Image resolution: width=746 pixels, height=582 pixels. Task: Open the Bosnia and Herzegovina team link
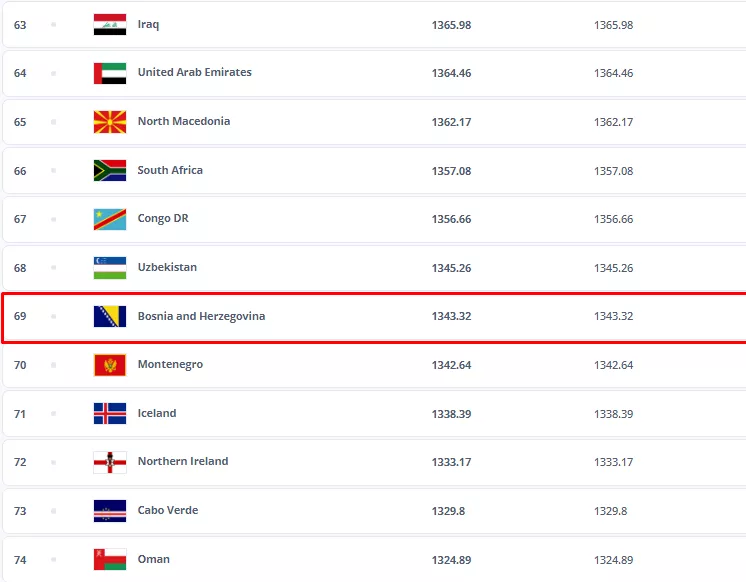(201, 317)
